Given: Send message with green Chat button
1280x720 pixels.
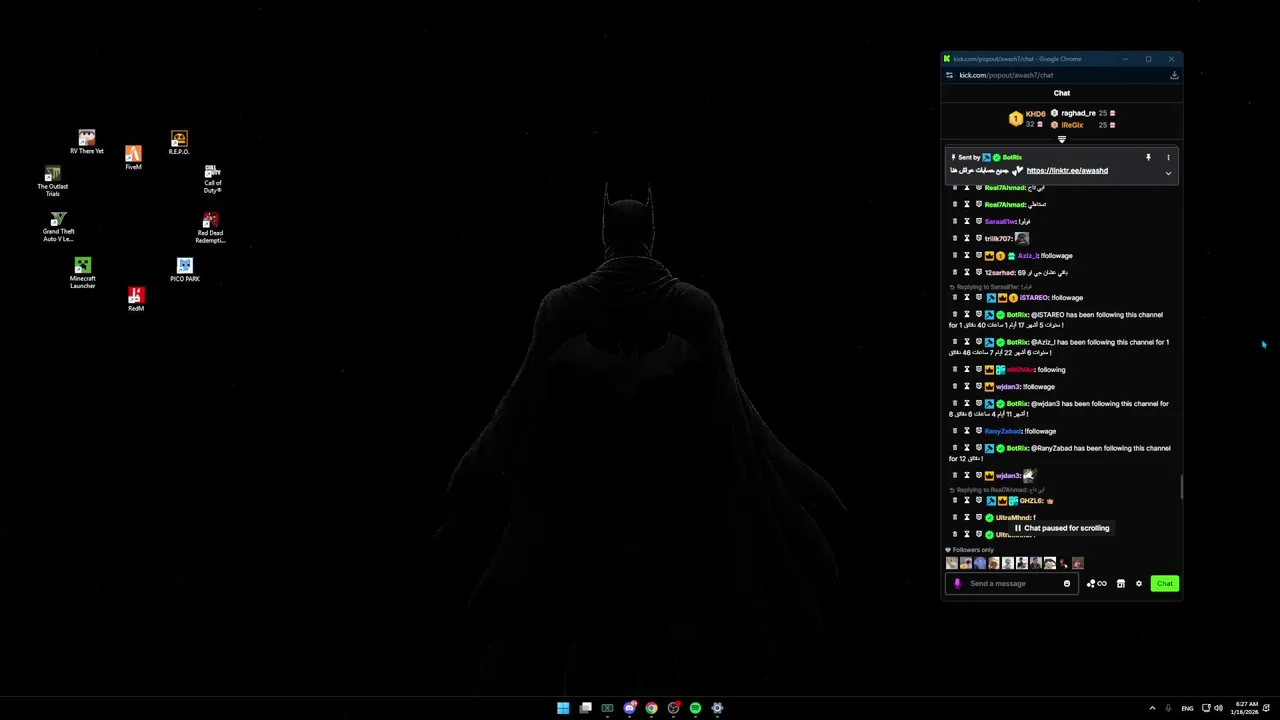Looking at the screenshot, I should [x=1165, y=583].
